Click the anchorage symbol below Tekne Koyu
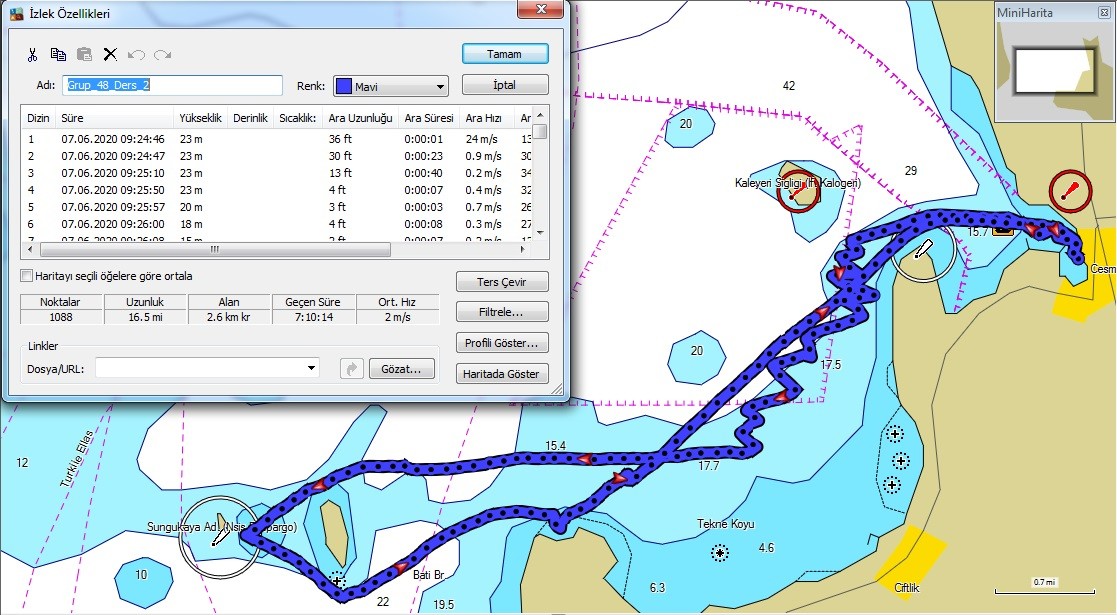Viewport: 1117px width, 615px height. tap(719, 552)
